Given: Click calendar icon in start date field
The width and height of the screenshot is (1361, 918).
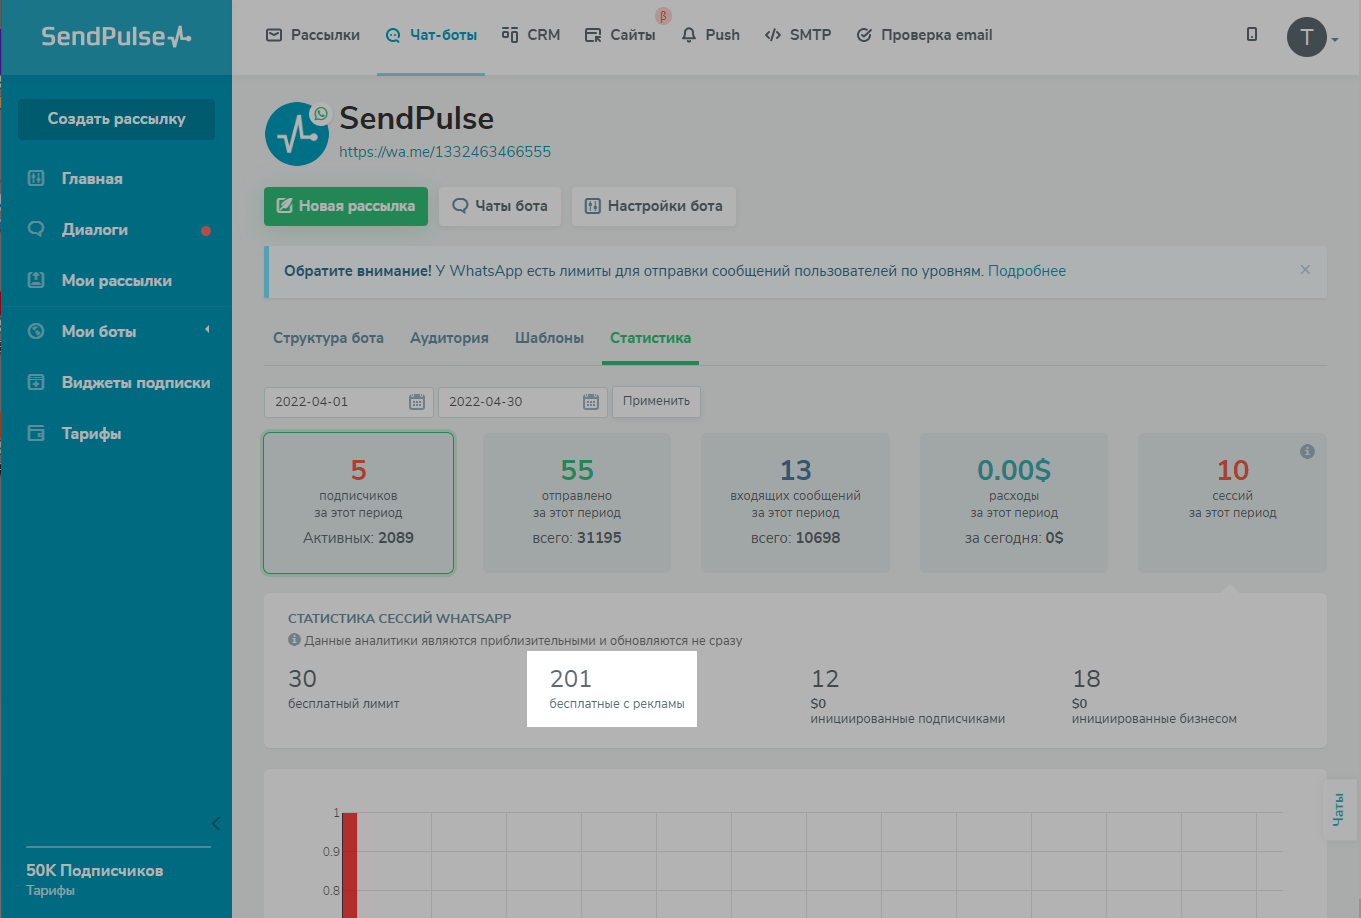Looking at the screenshot, I should tap(417, 402).
